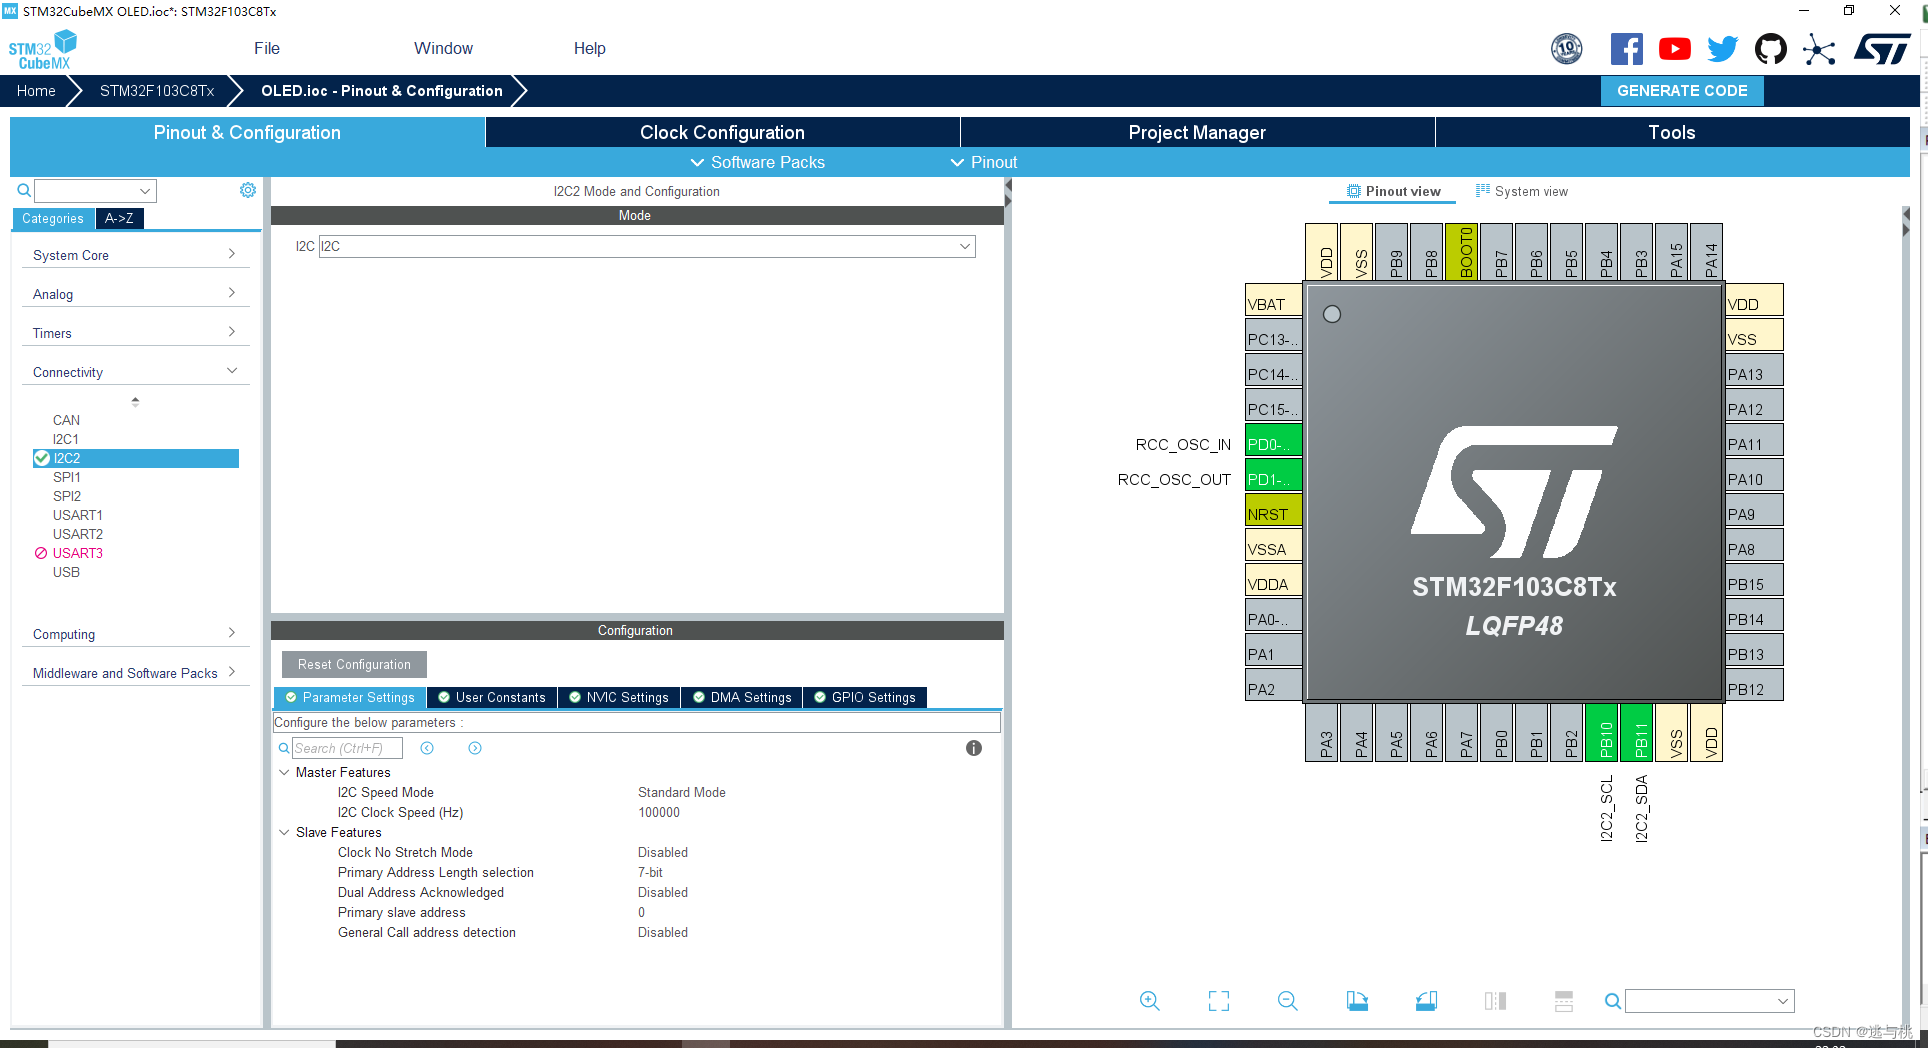This screenshot has height=1048, width=1928.
Task: Click the GENERATE CODE button
Action: 1682,91
